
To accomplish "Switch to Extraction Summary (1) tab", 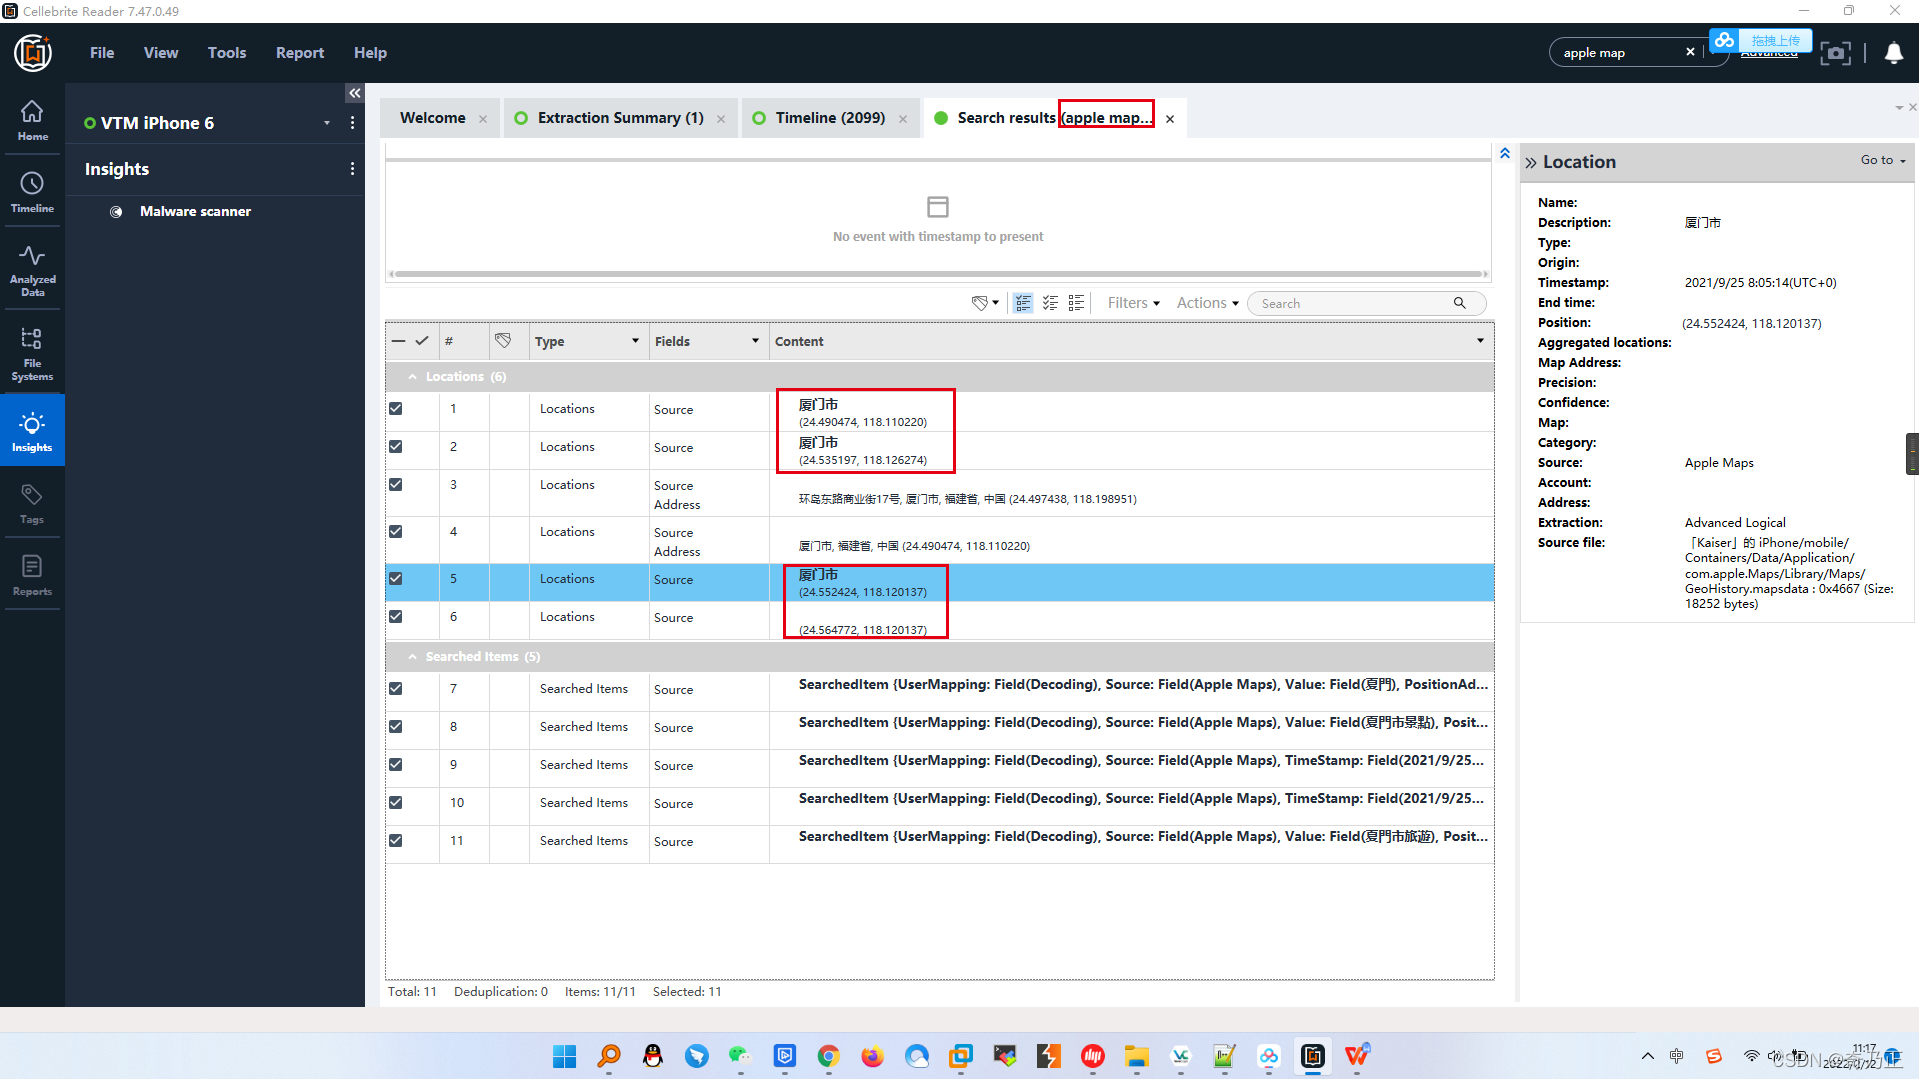I will tap(620, 118).
